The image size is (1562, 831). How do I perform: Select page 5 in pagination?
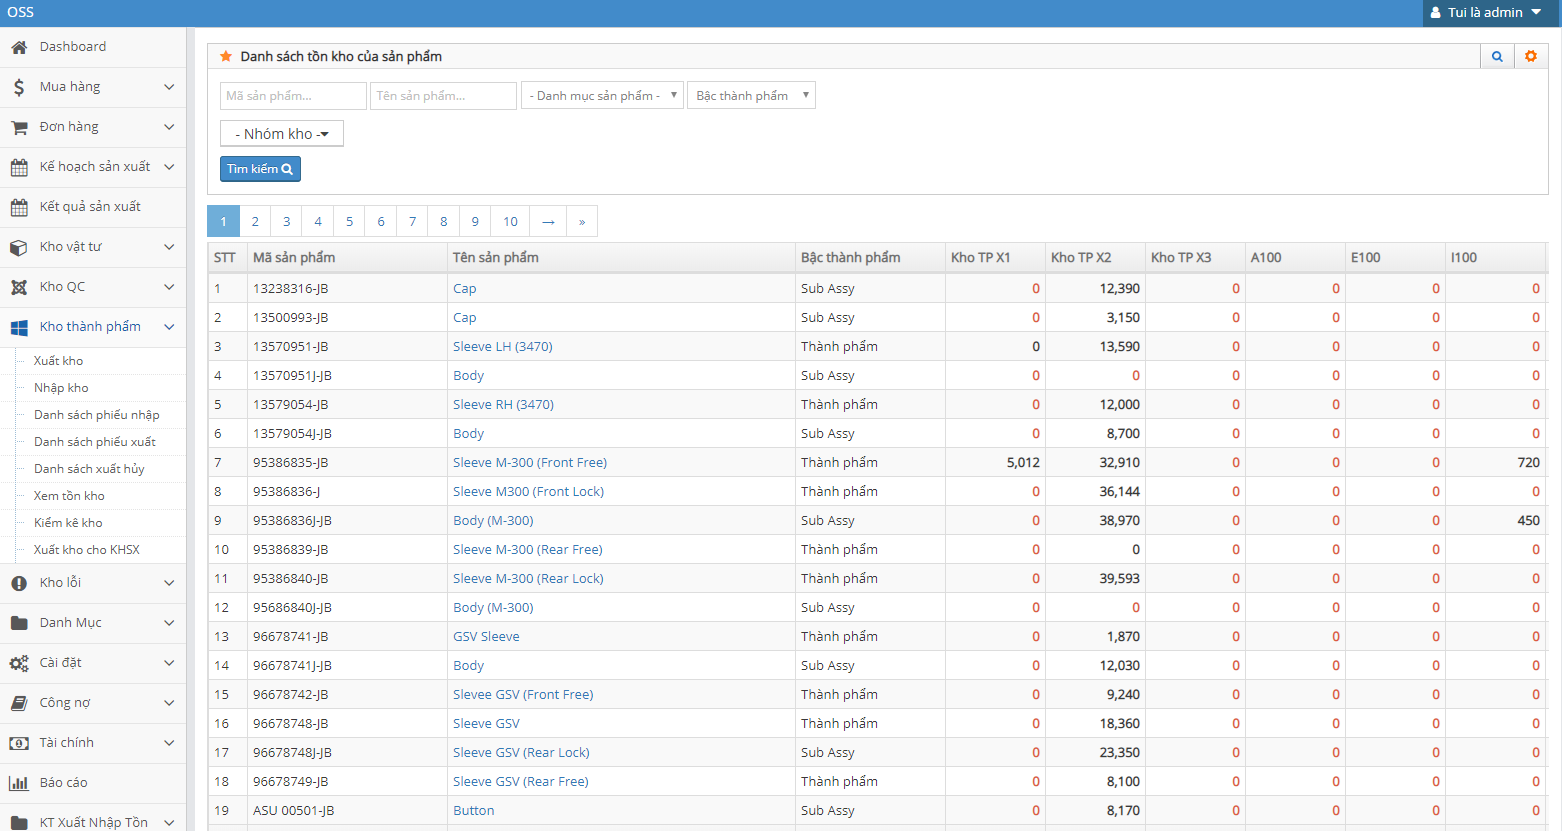click(x=349, y=221)
